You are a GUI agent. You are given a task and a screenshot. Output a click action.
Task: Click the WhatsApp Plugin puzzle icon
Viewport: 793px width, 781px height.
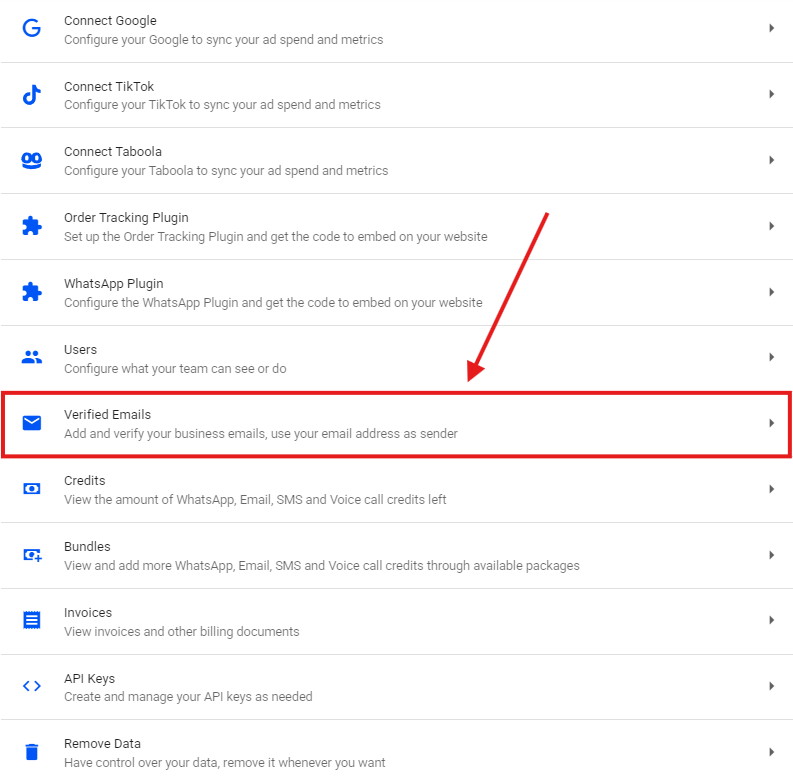32,292
